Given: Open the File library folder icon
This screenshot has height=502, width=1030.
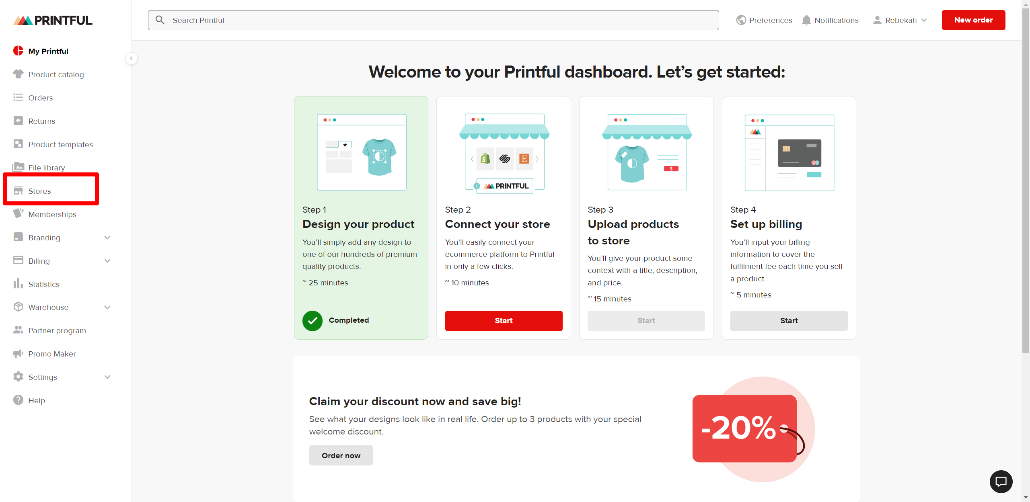Looking at the screenshot, I should [x=18, y=168].
